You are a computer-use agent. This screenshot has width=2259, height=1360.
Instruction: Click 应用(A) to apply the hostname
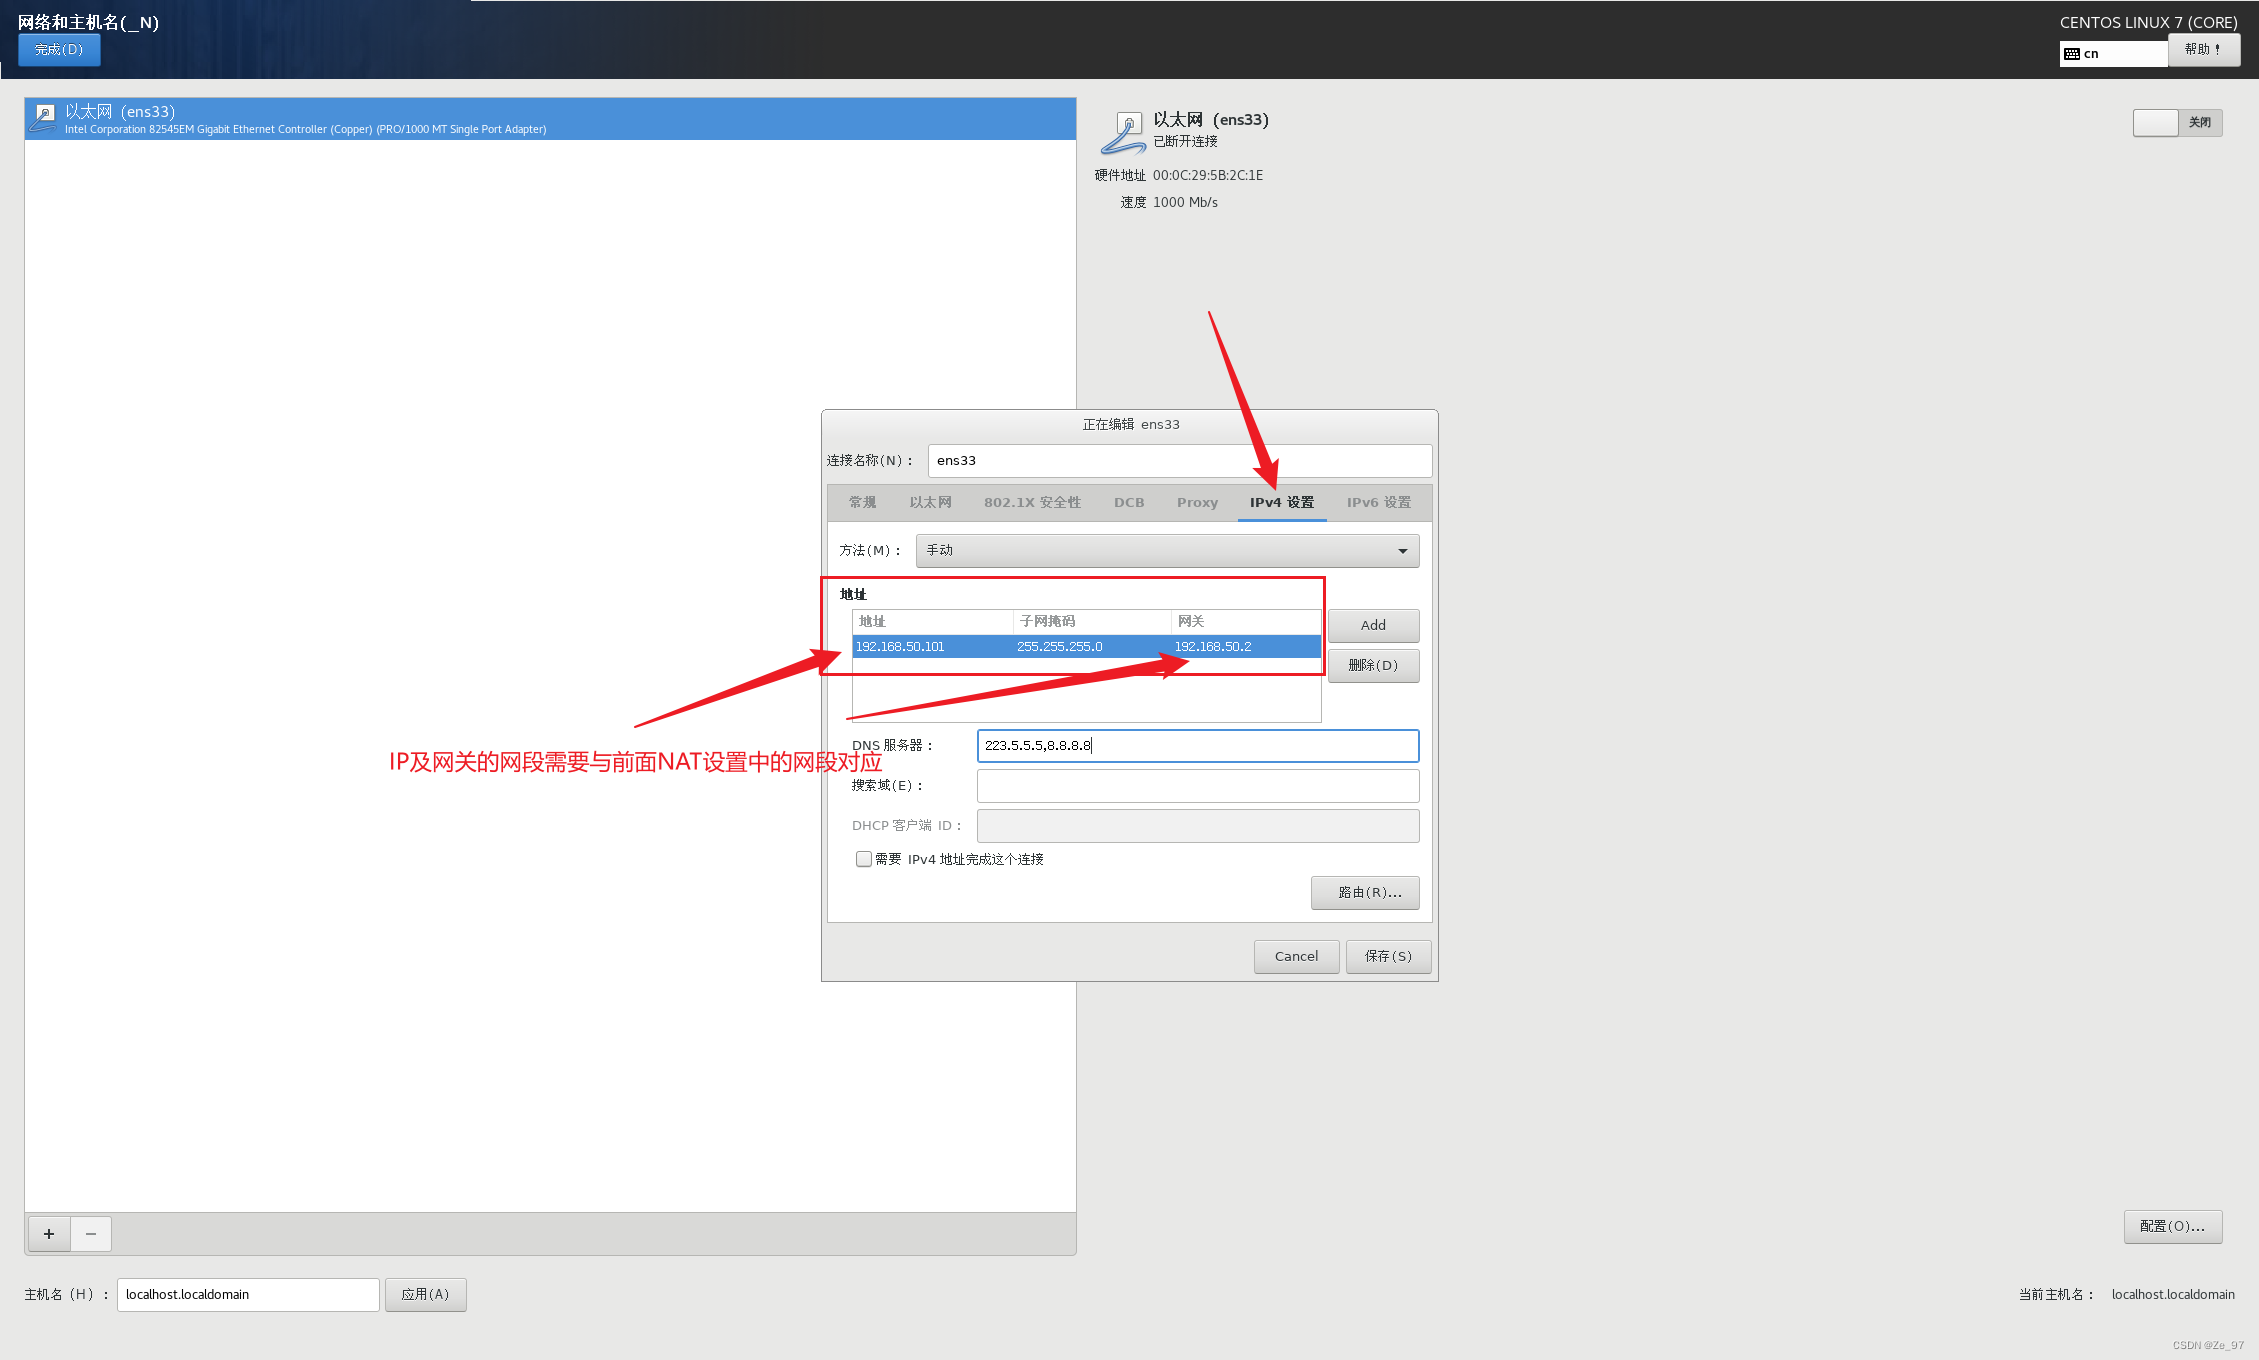coord(425,1293)
